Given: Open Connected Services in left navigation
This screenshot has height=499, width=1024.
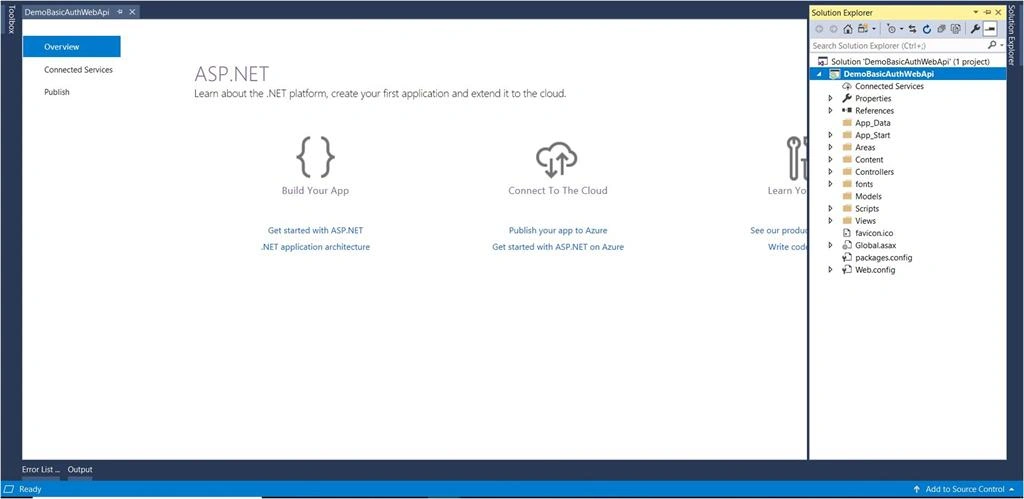Looking at the screenshot, I should coord(78,70).
